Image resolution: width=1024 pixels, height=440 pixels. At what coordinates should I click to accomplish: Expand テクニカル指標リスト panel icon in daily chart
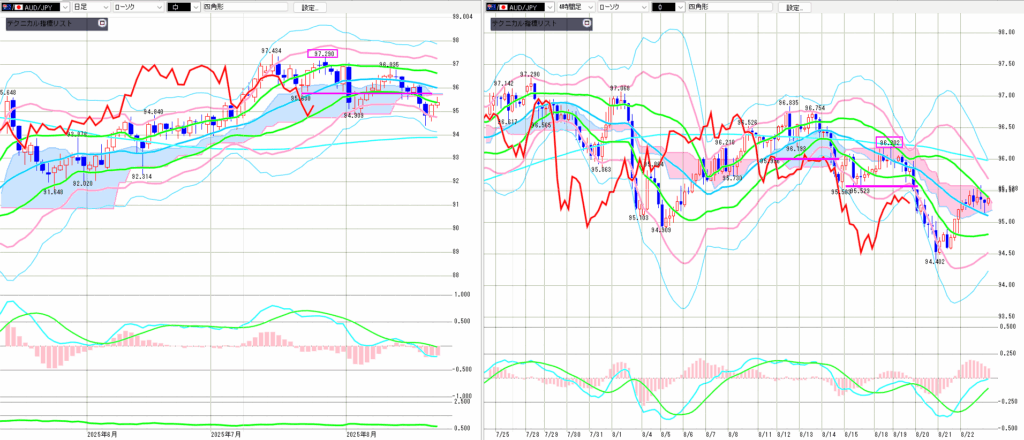point(101,23)
